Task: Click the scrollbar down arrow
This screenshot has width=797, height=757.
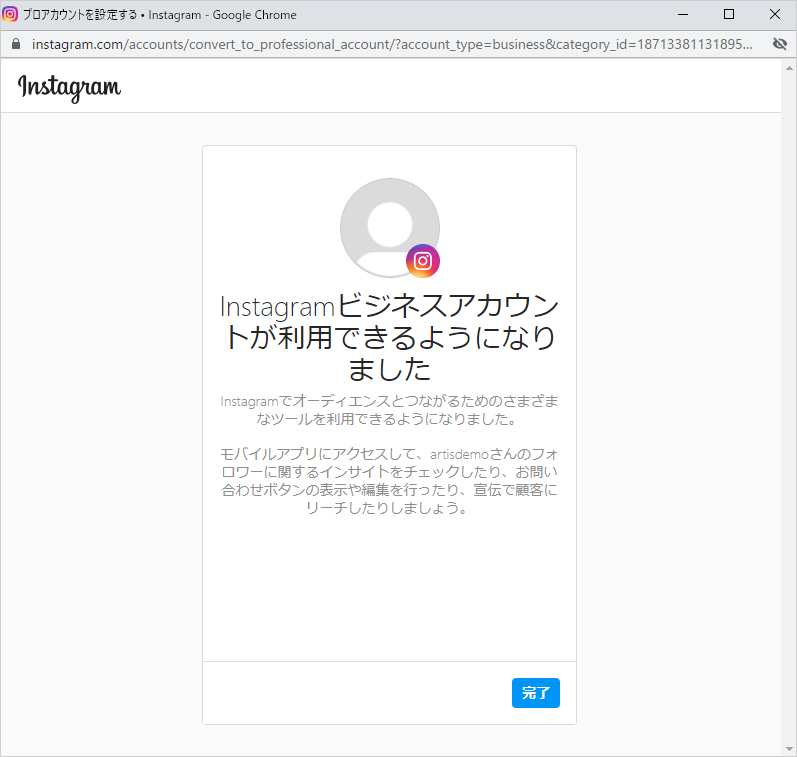Action: [x=789, y=748]
